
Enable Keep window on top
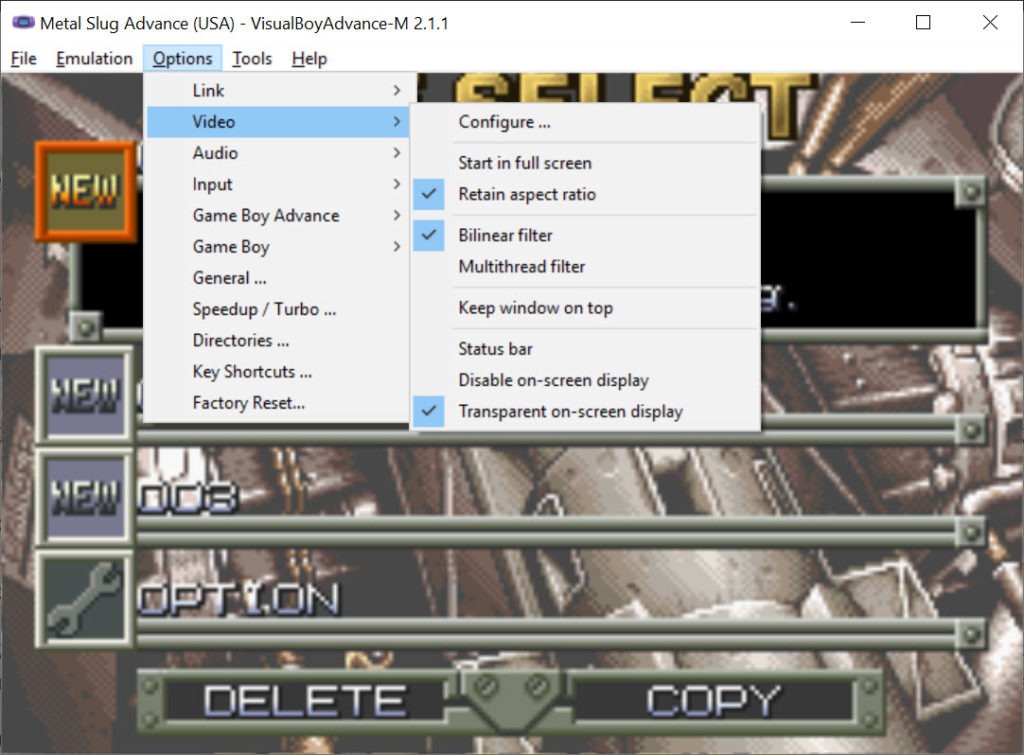click(x=584, y=308)
